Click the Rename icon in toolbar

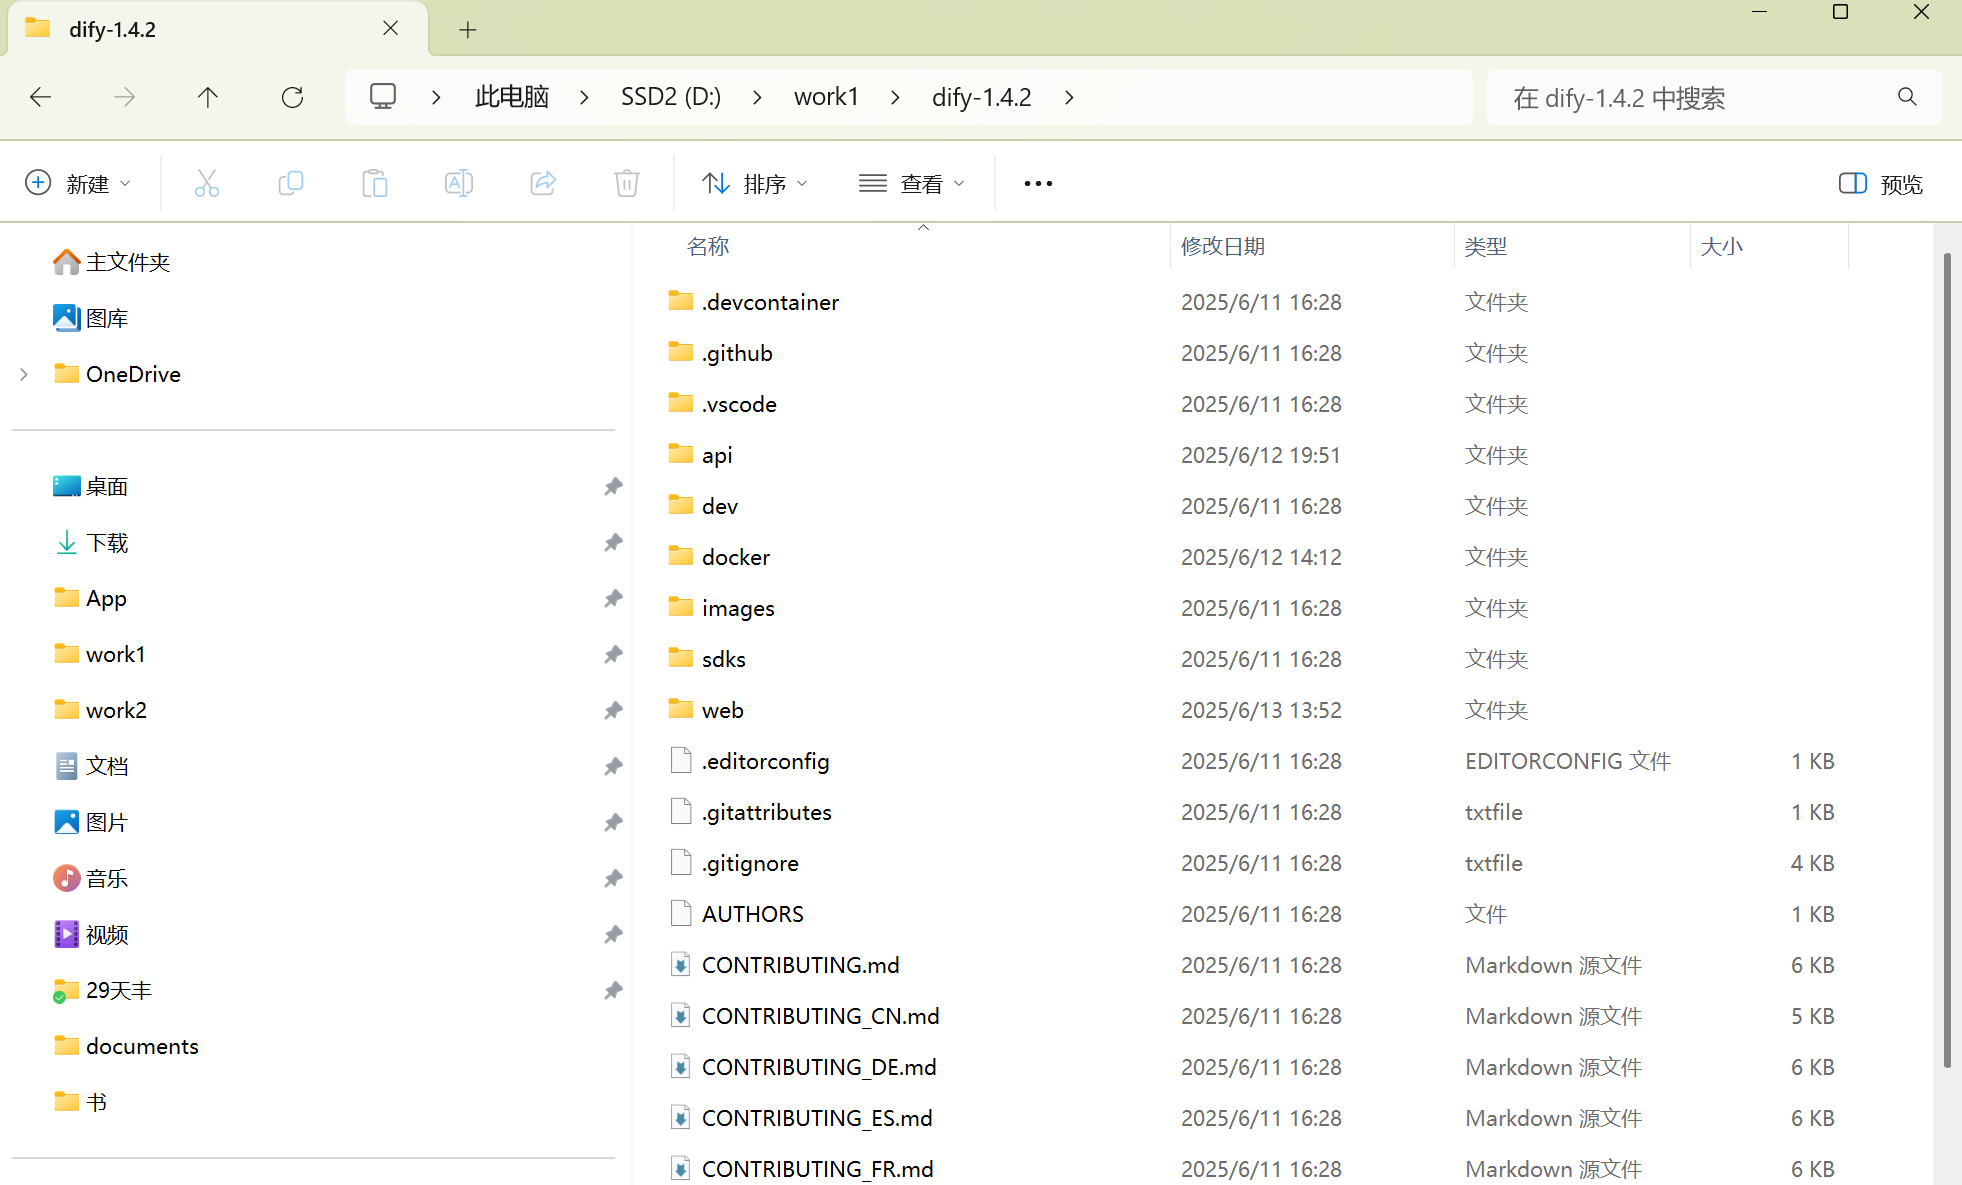[x=458, y=183]
